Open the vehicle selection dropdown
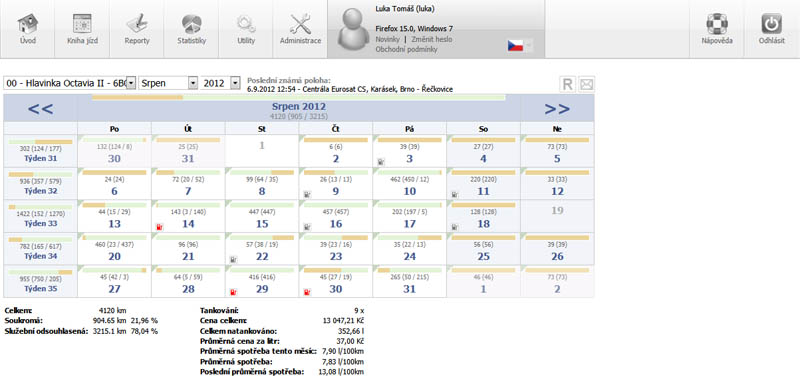Screen dimensions: 800x379 [x=131, y=83]
